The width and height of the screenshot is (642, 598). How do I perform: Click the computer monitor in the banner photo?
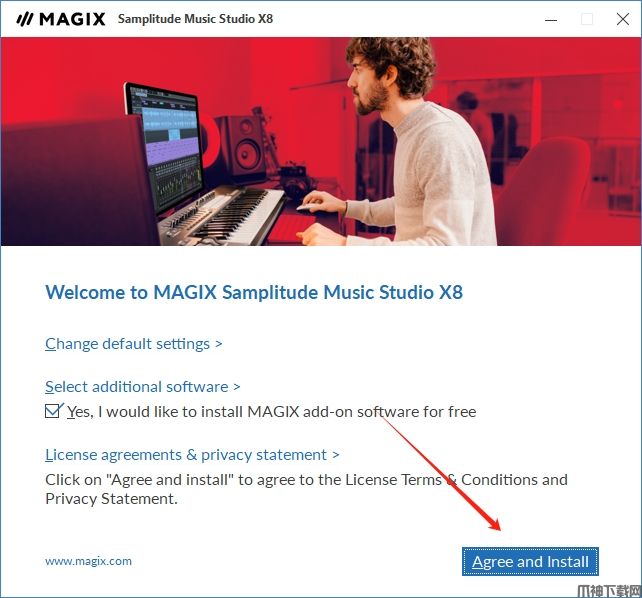(x=164, y=149)
